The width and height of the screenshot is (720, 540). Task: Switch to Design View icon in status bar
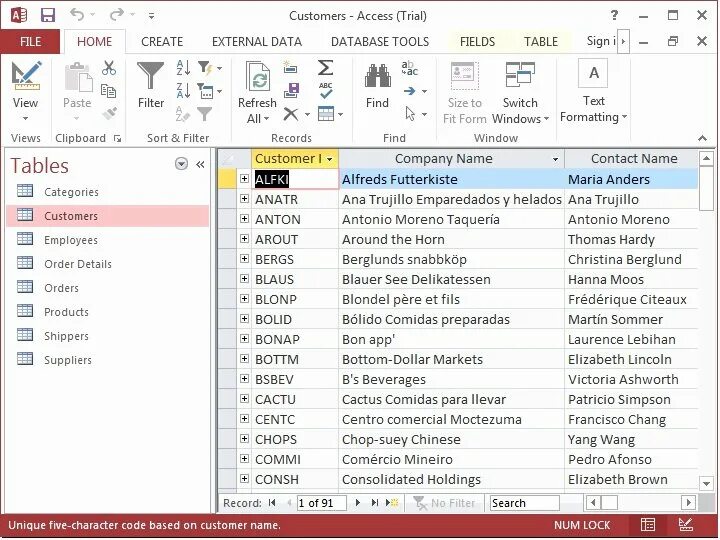685,524
